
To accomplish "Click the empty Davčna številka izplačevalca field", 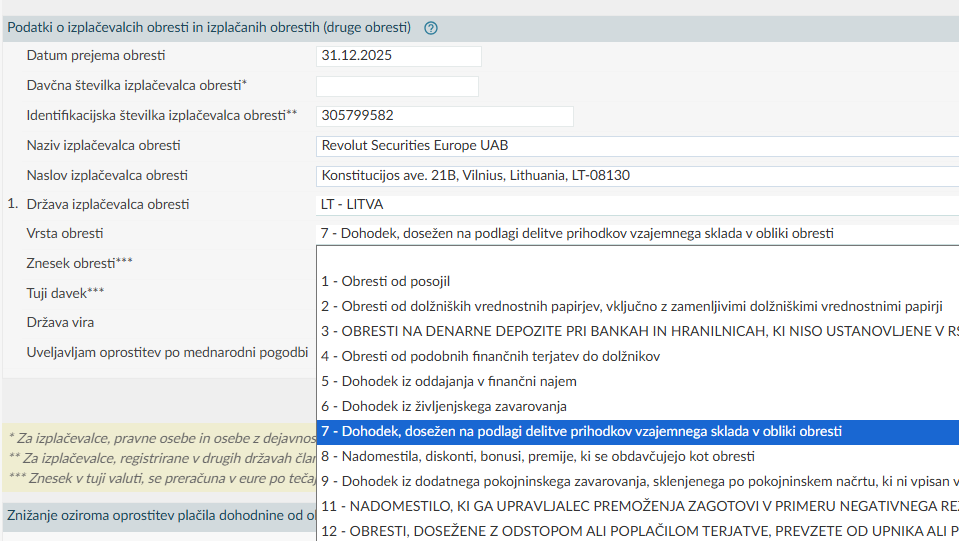I will point(397,86).
